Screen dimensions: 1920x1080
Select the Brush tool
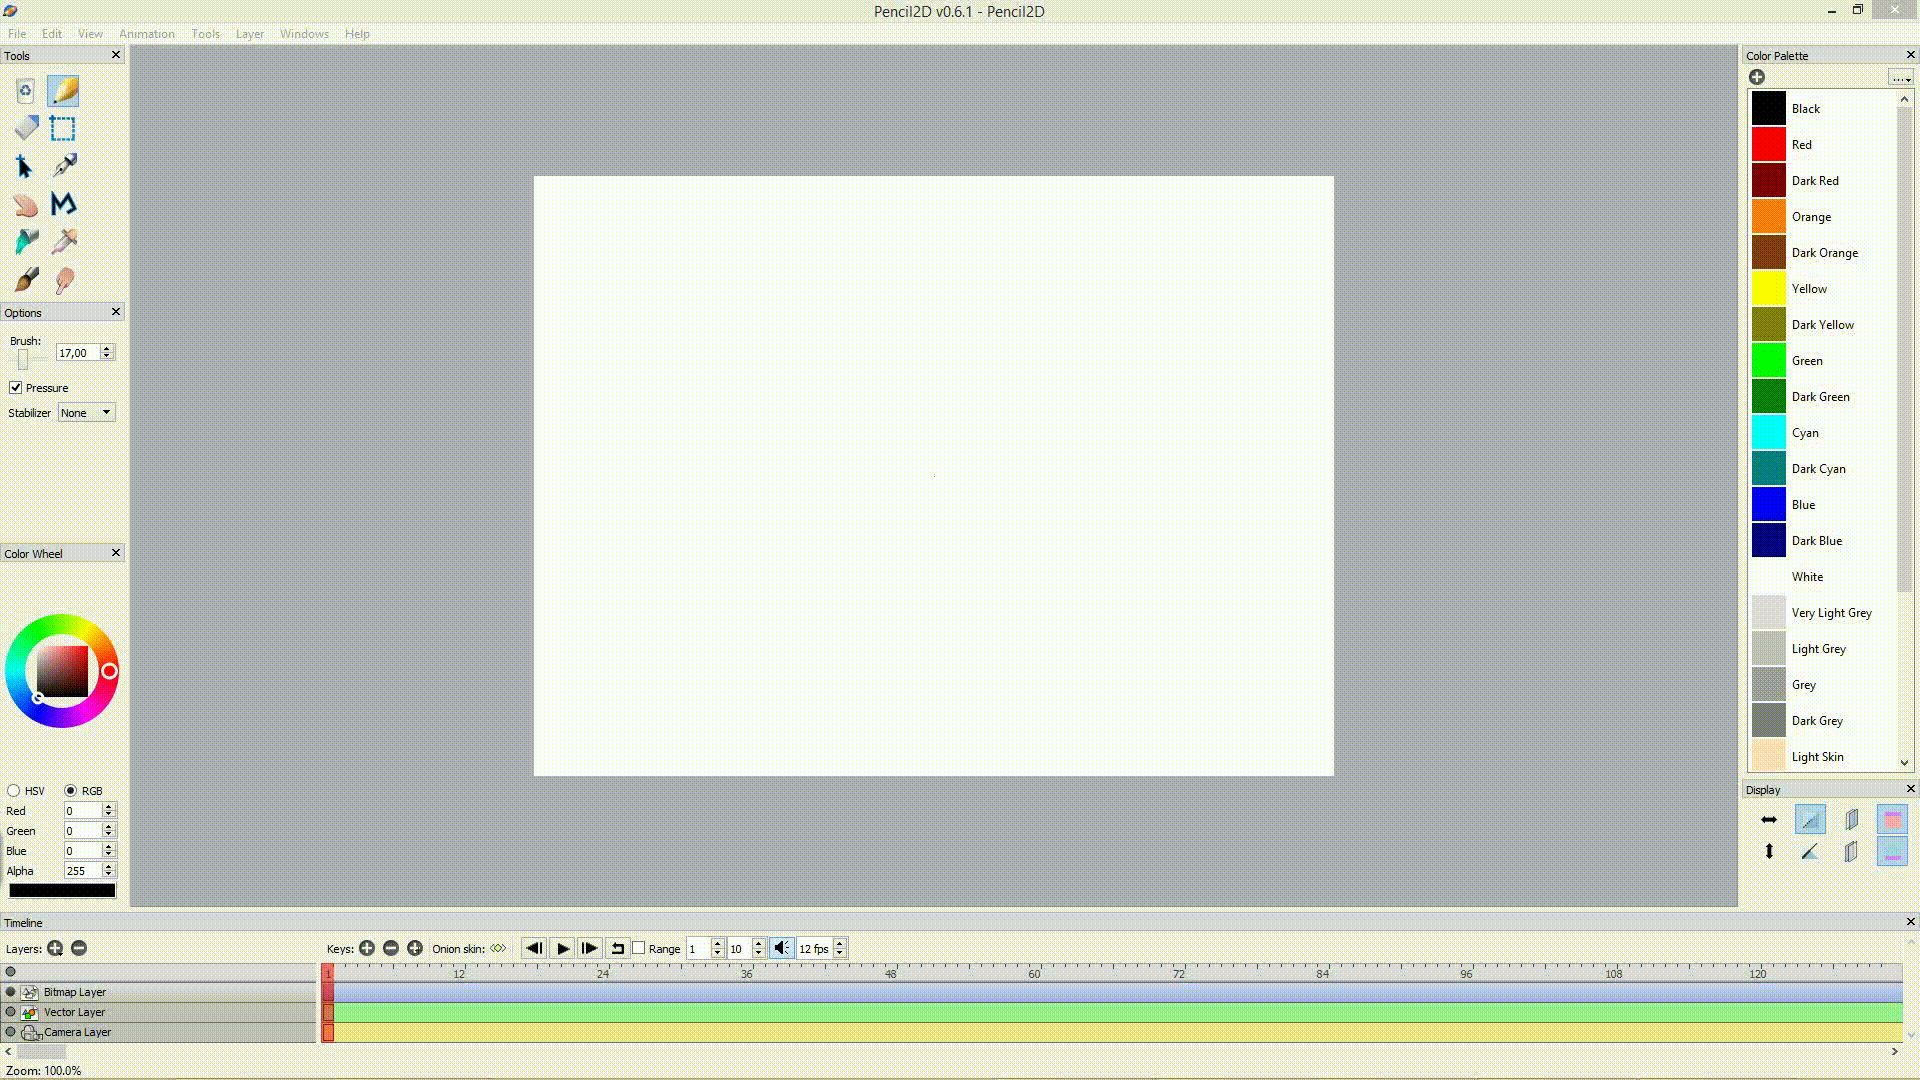pos(26,280)
